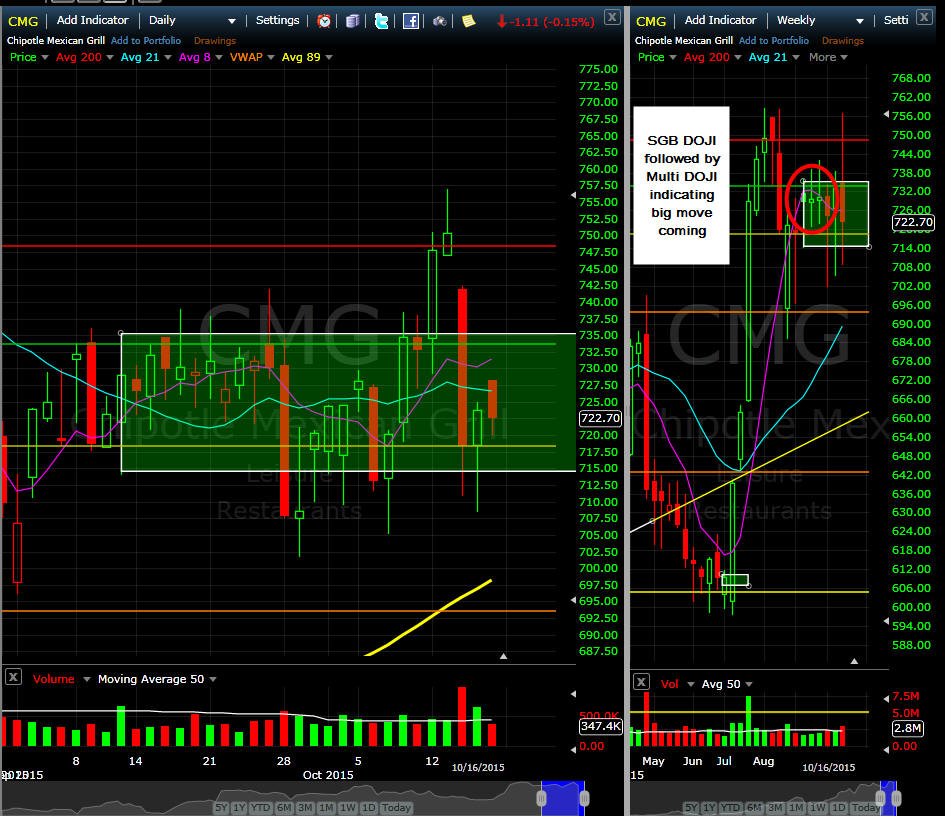Click Daily price axis arrow near 695.00
Screen dimensions: 945x816
(573, 600)
